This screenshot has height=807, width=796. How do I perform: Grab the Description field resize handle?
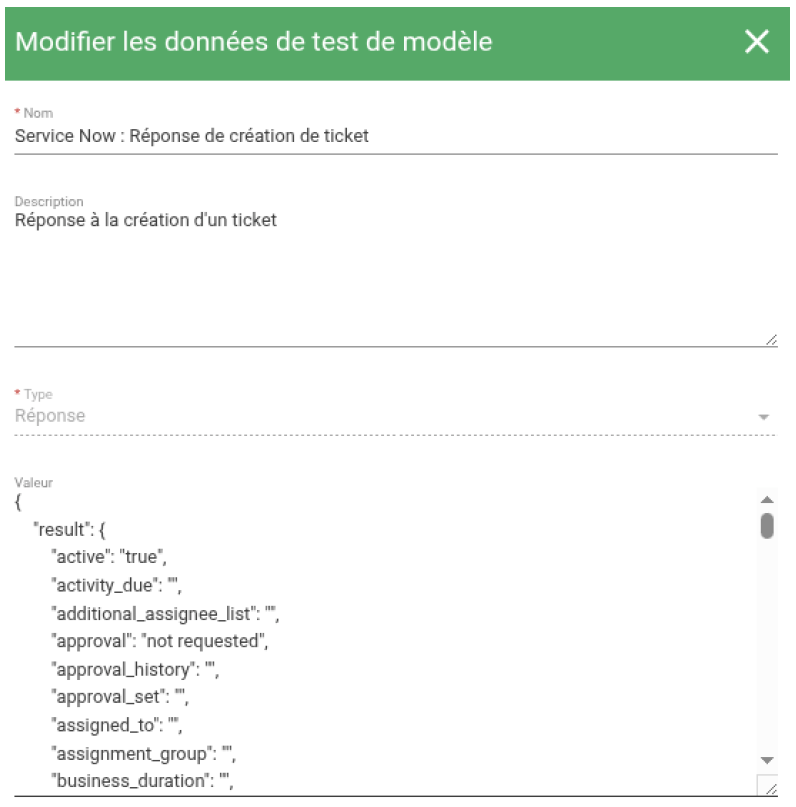point(770,340)
